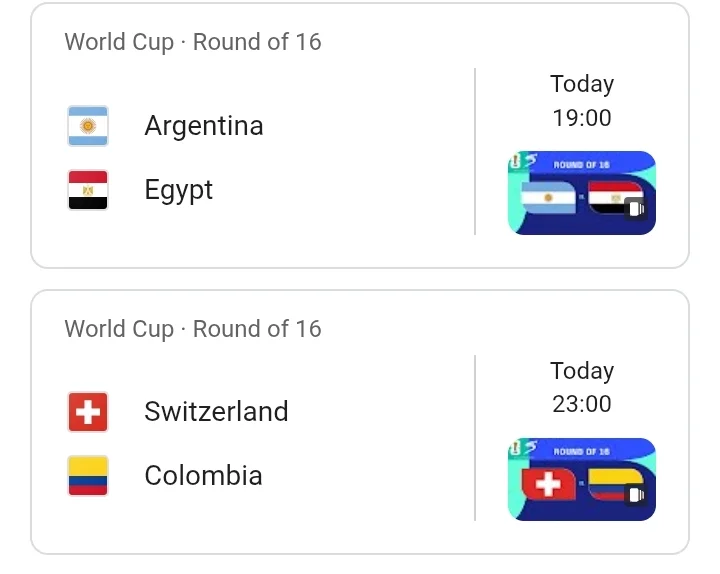
Task: Open the Switzerland vs Colombia match card
Action: point(360,422)
